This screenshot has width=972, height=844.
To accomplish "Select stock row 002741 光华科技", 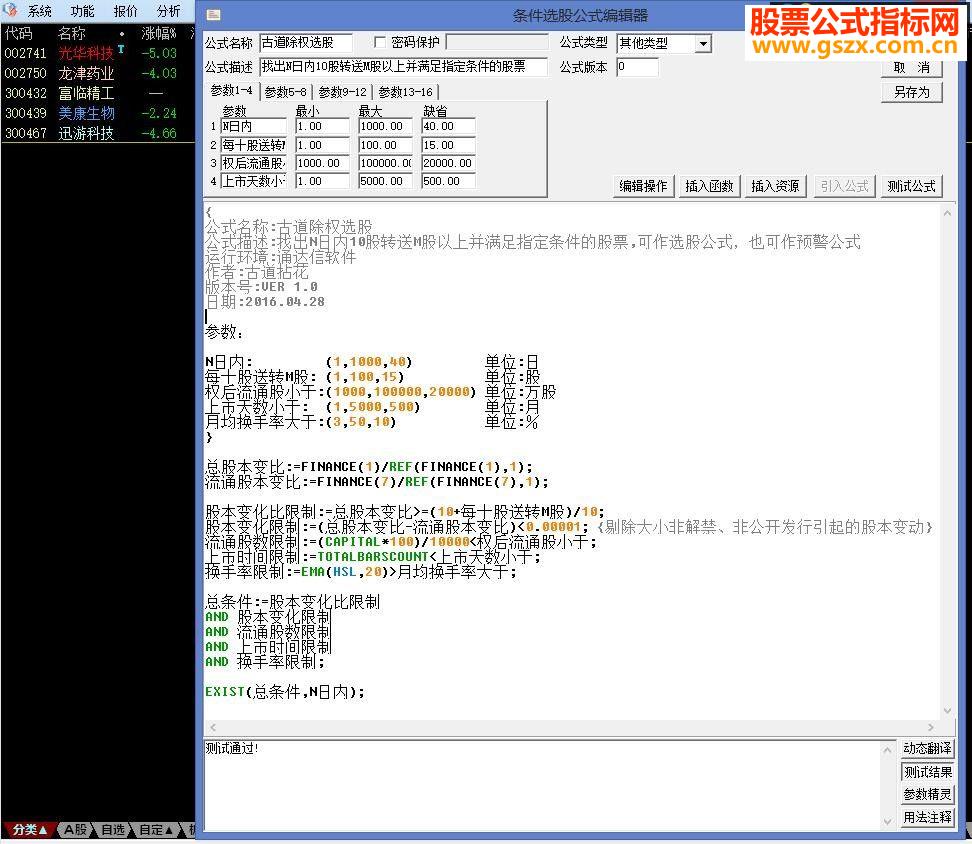I will tap(98, 53).
